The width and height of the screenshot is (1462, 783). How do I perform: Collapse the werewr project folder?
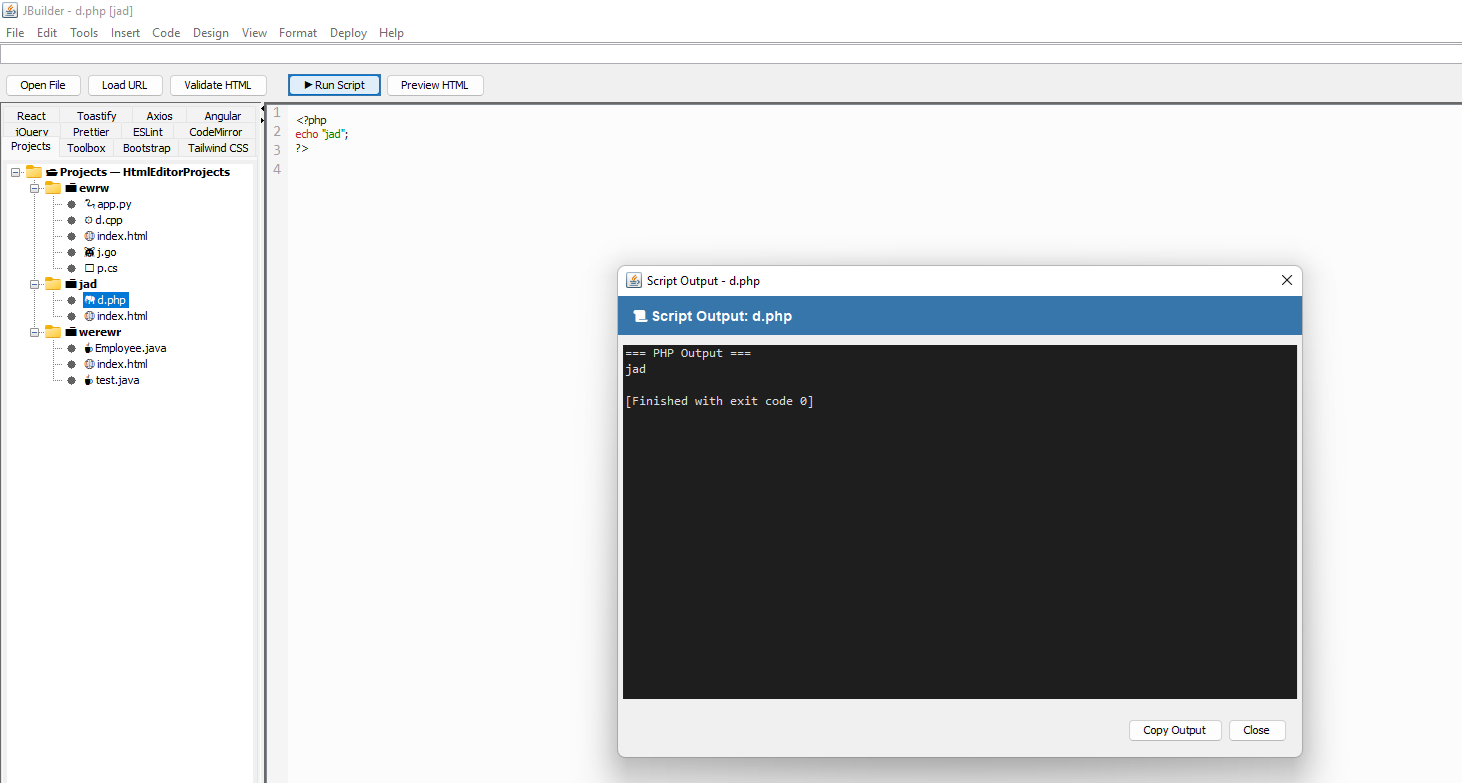[x=35, y=332]
